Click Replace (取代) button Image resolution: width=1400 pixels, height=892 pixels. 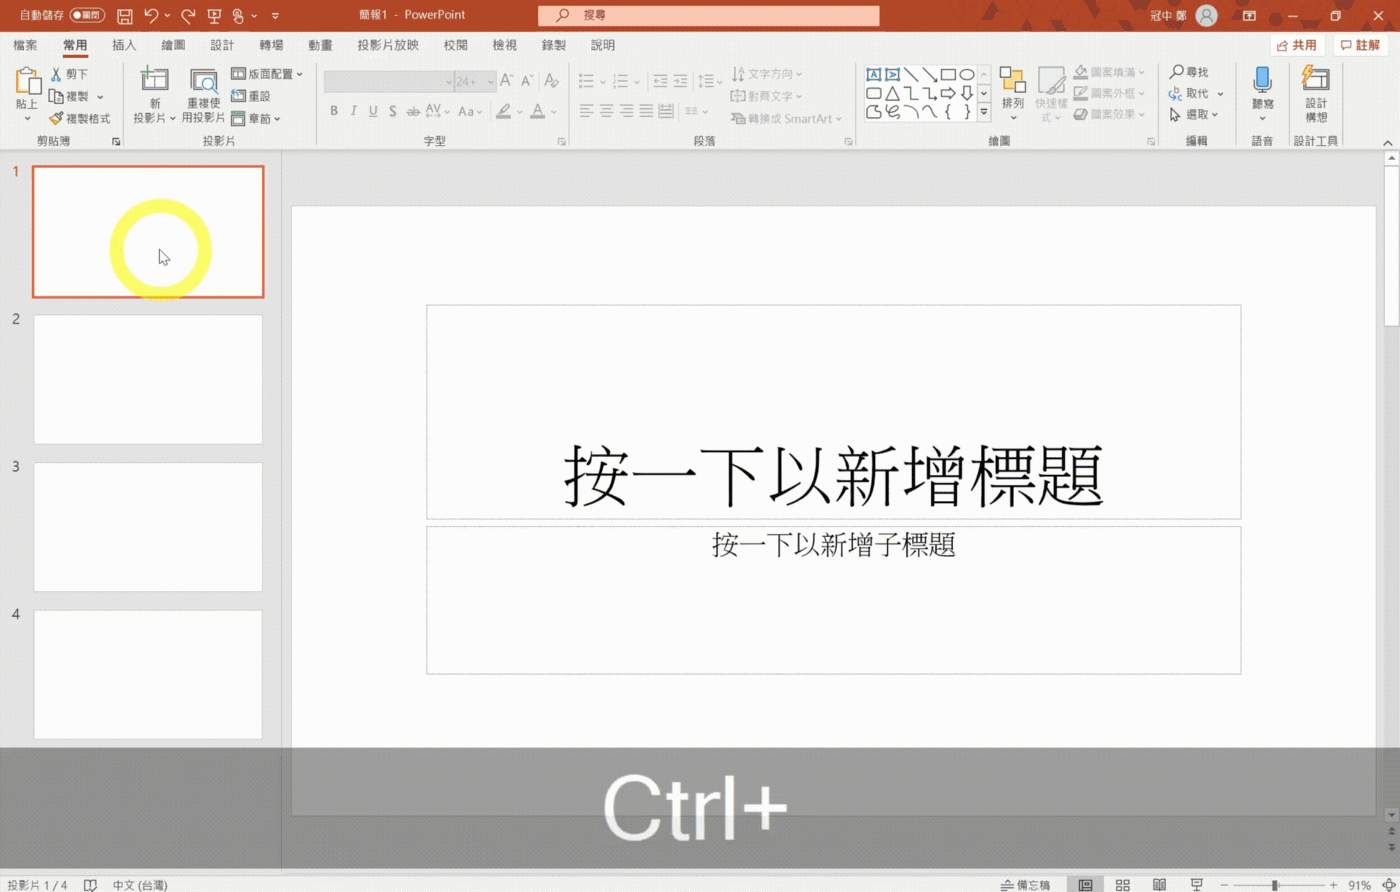[1188, 93]
